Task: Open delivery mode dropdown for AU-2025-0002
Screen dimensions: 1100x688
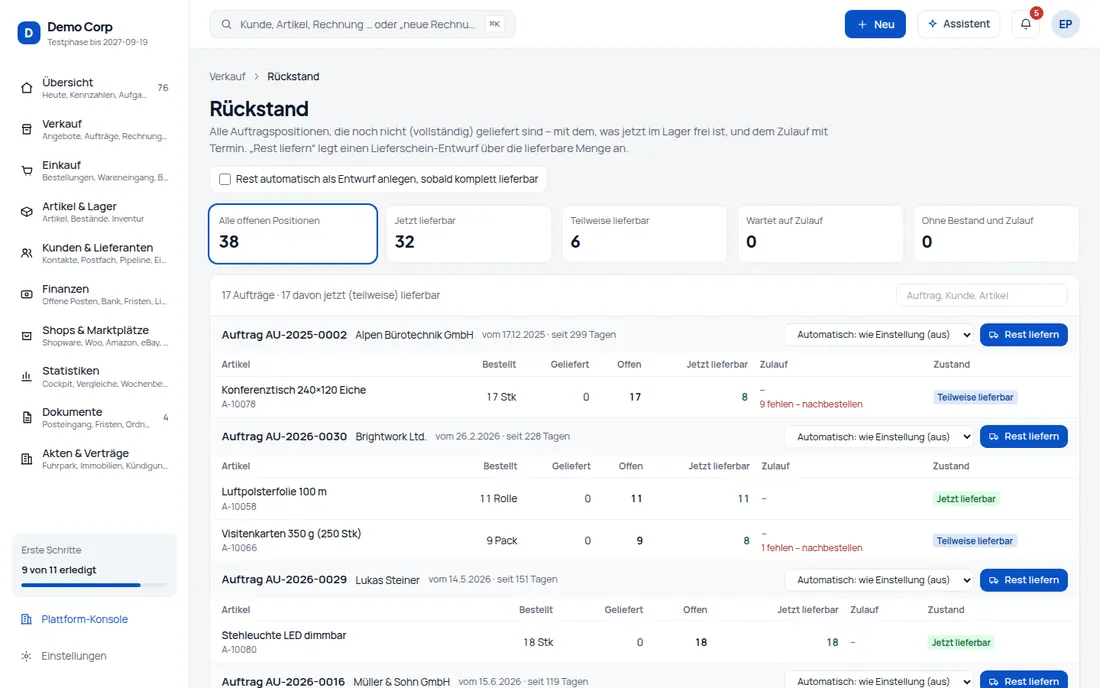Action: pyautogui.click(x=880, y=335)
